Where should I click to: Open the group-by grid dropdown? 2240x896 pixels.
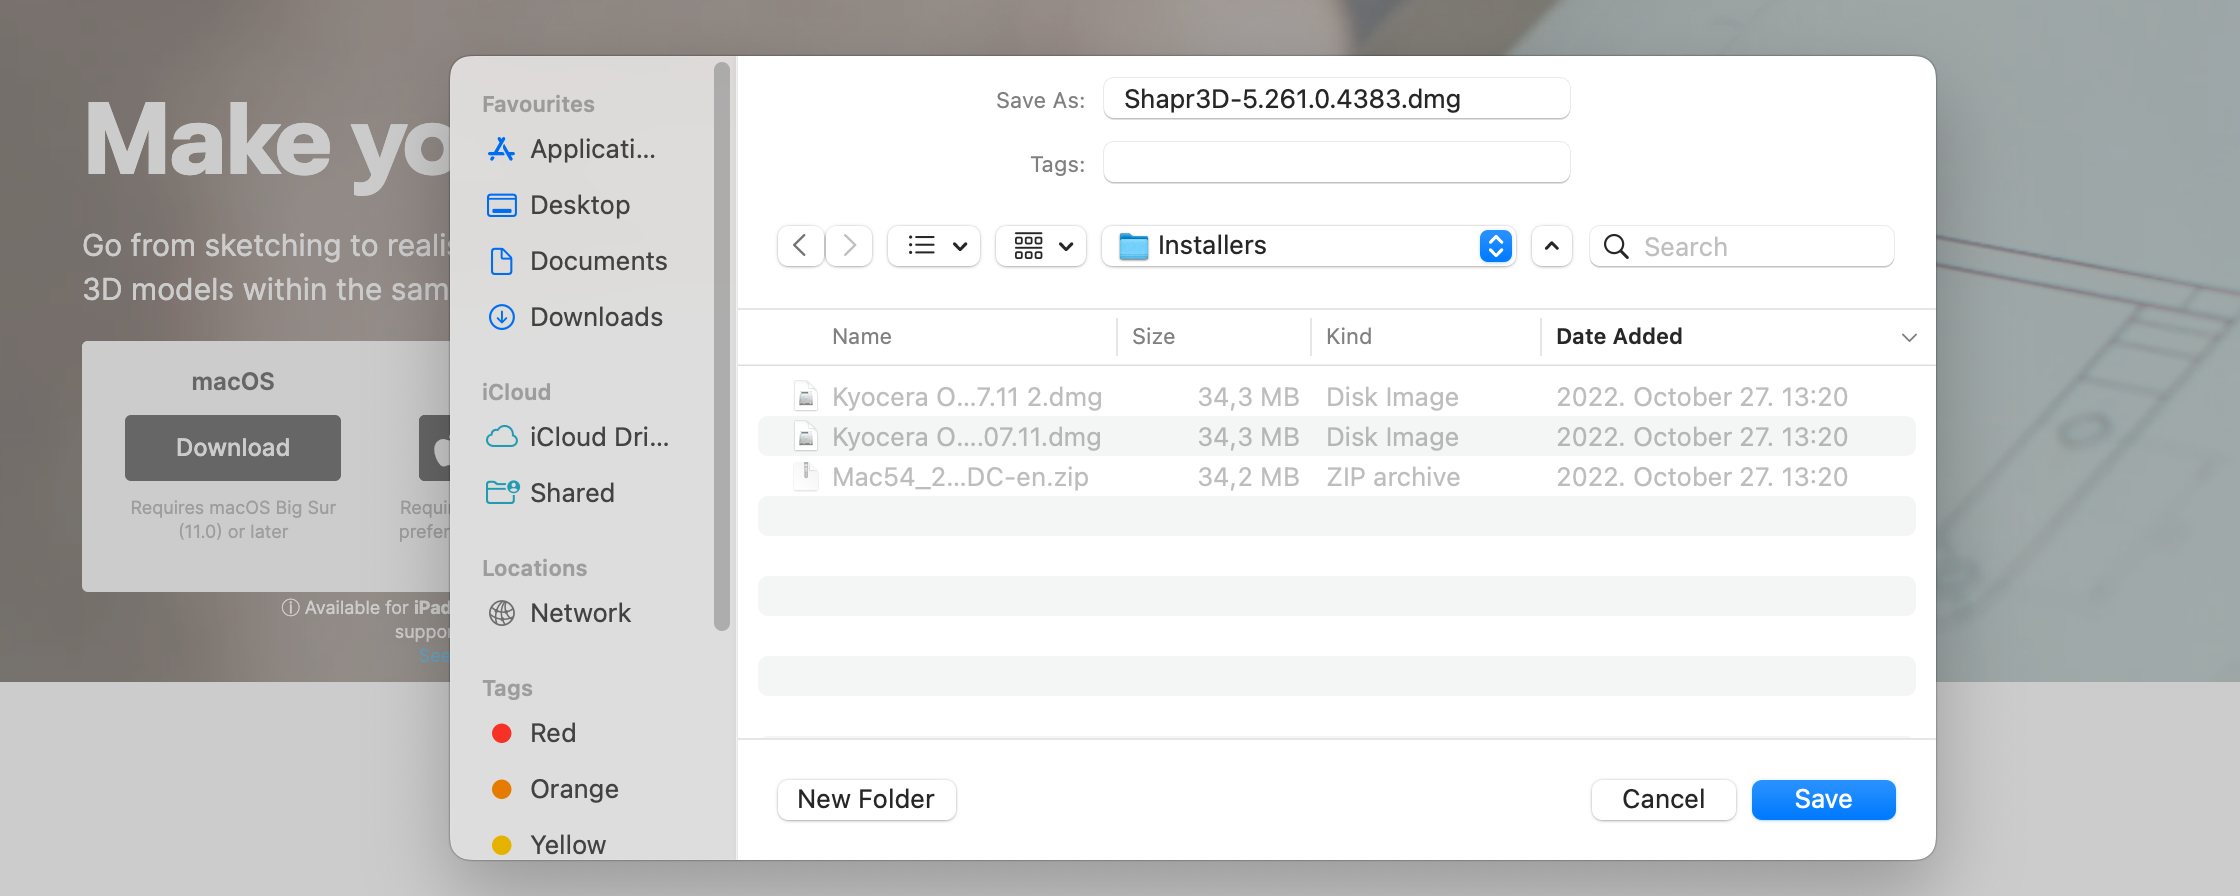click(1041, 246)
